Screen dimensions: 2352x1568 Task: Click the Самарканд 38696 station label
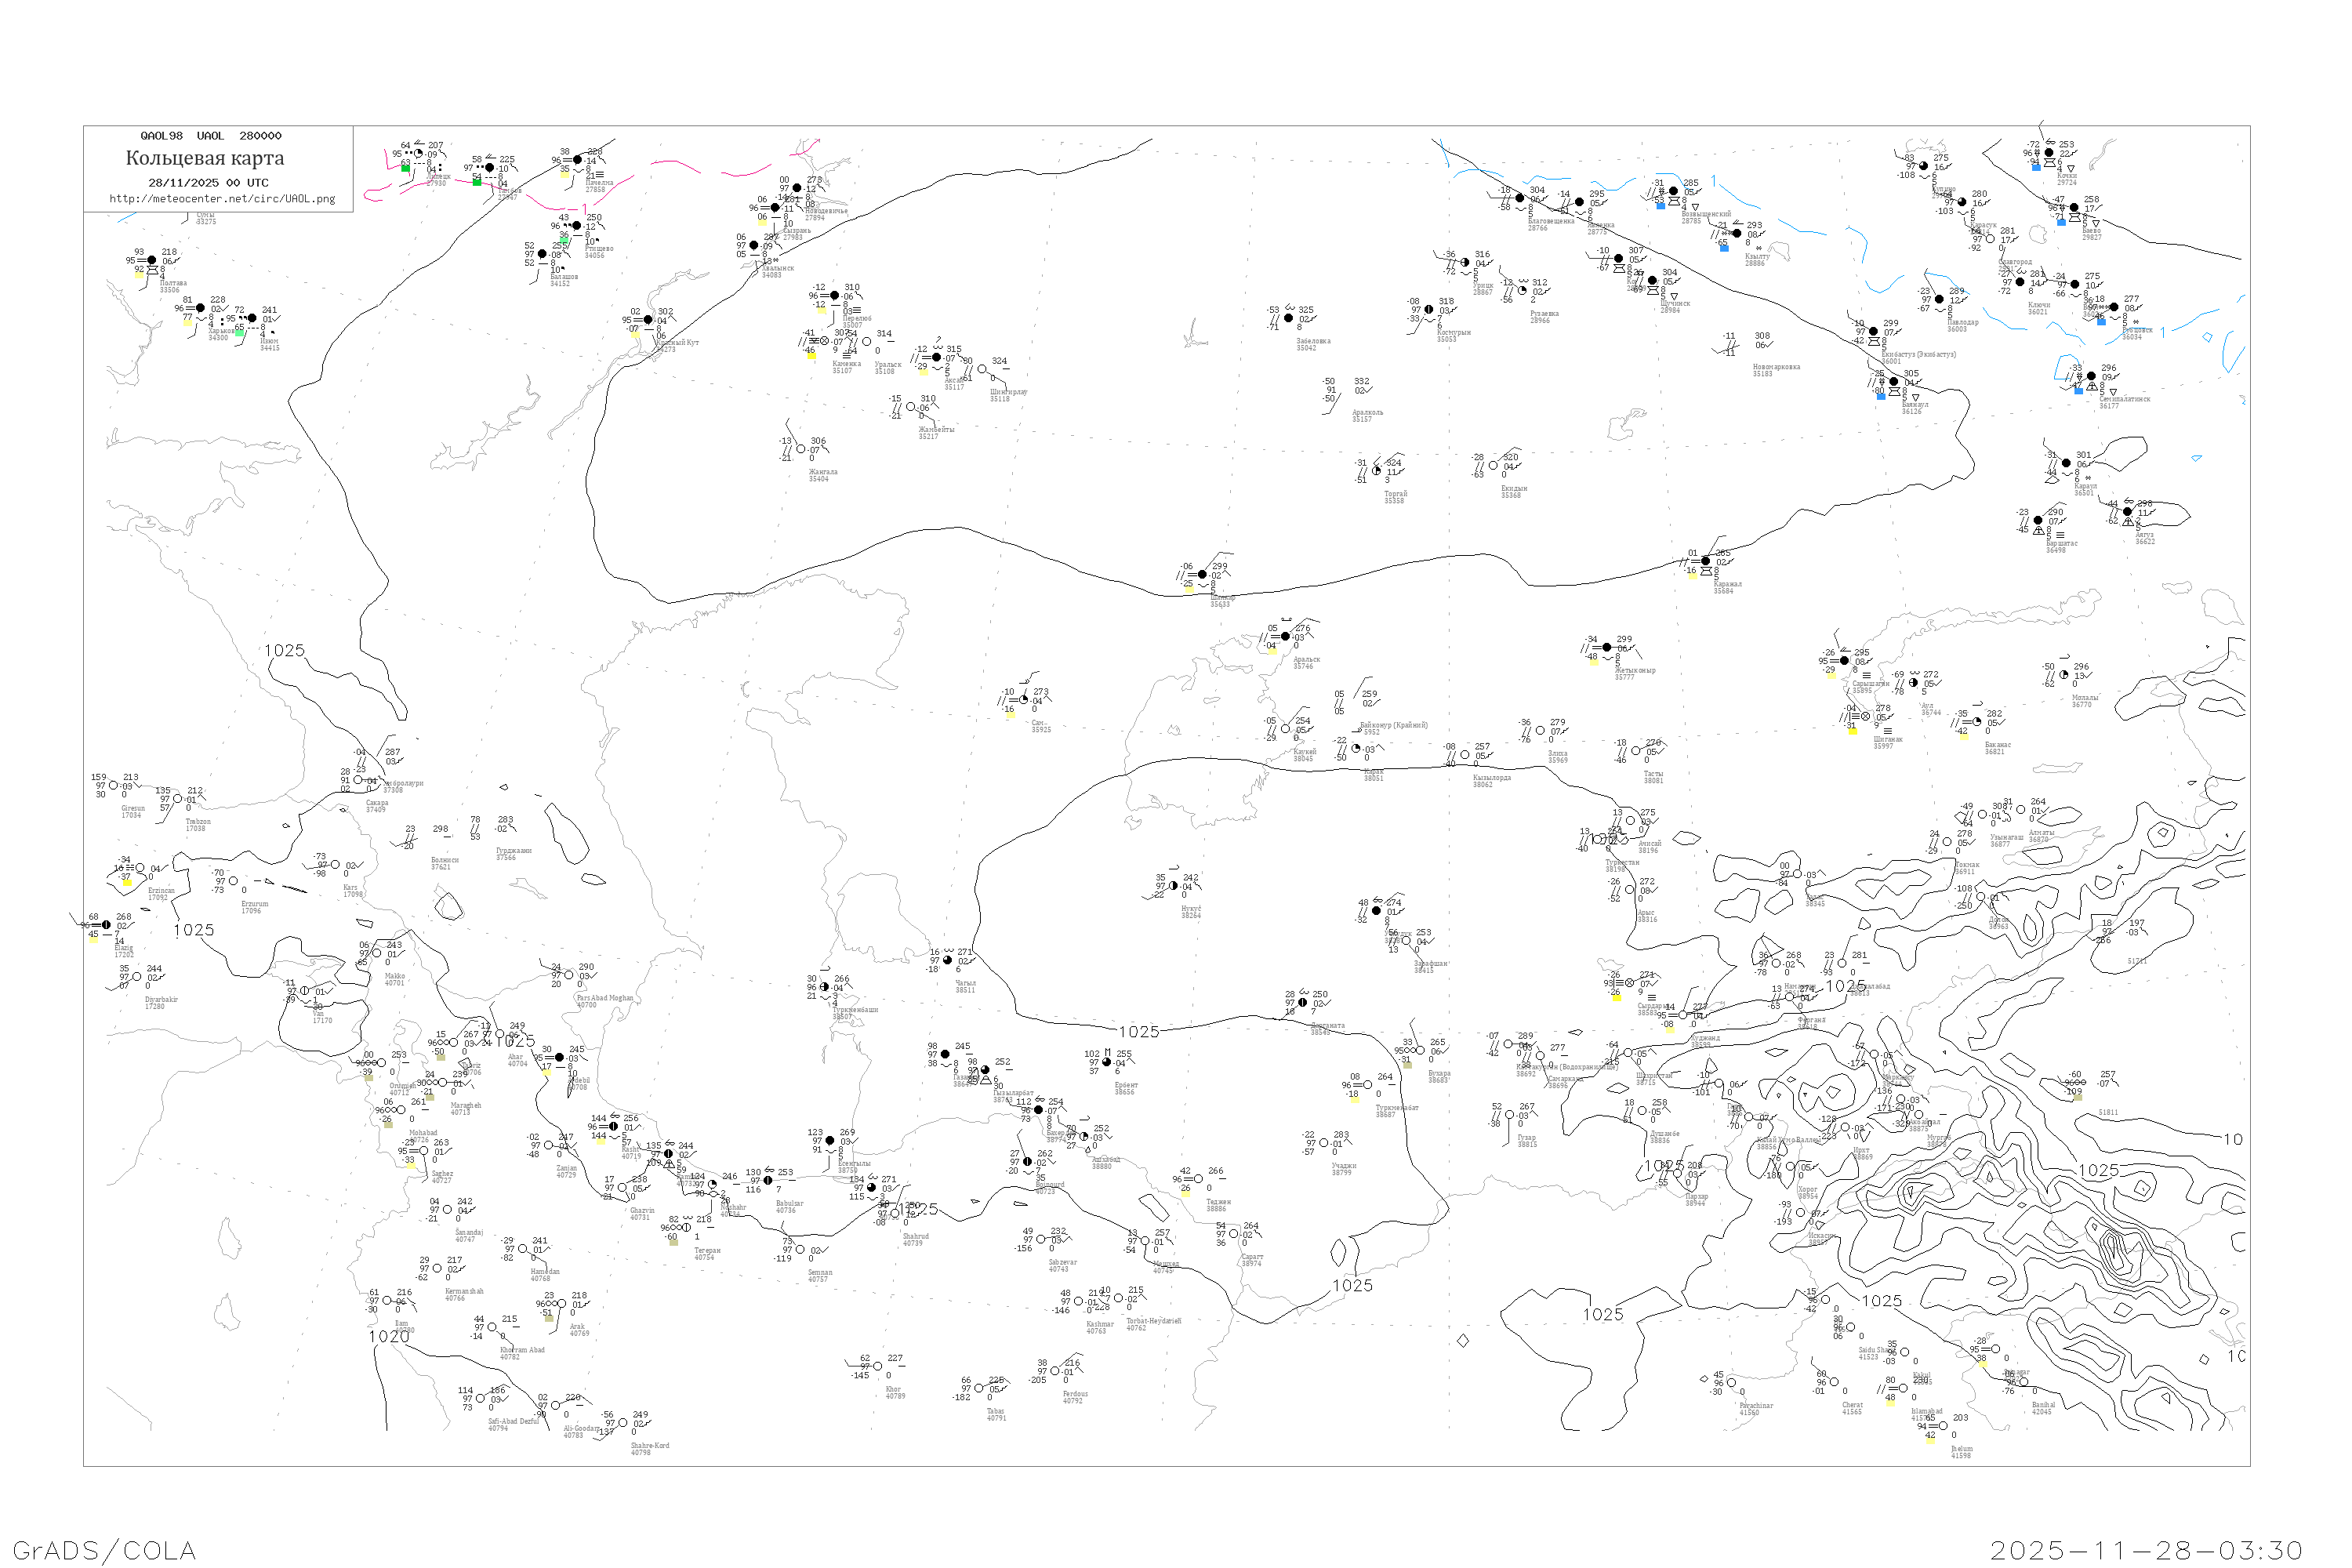(1564, 1083)
